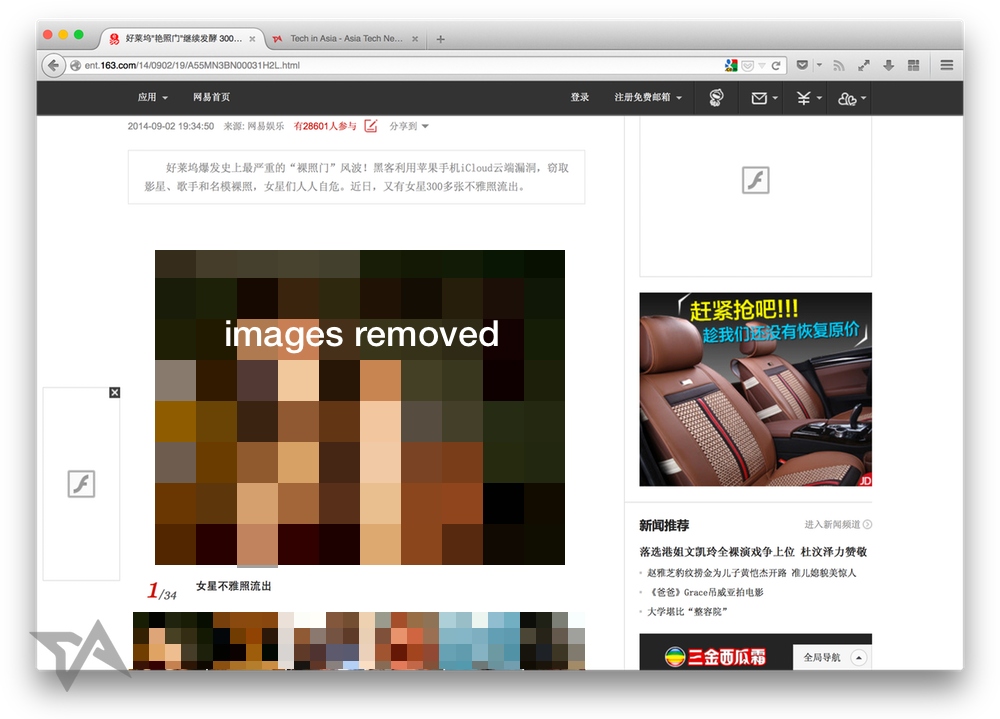The image size is (1000, 719).
Task: Select the 好莱坞"艳照门"继续发酵 tab
Action: pos(182,38)
